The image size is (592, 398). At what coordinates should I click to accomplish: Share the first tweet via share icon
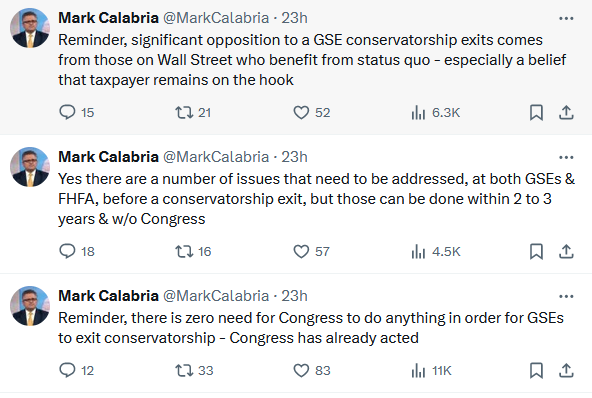(x=566, y=113)
